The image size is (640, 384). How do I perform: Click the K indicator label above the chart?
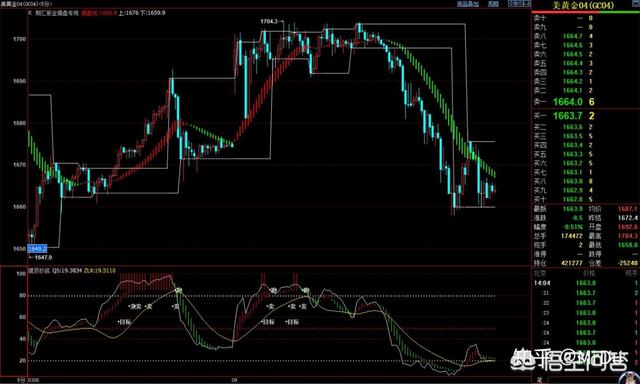pos(30,13)
